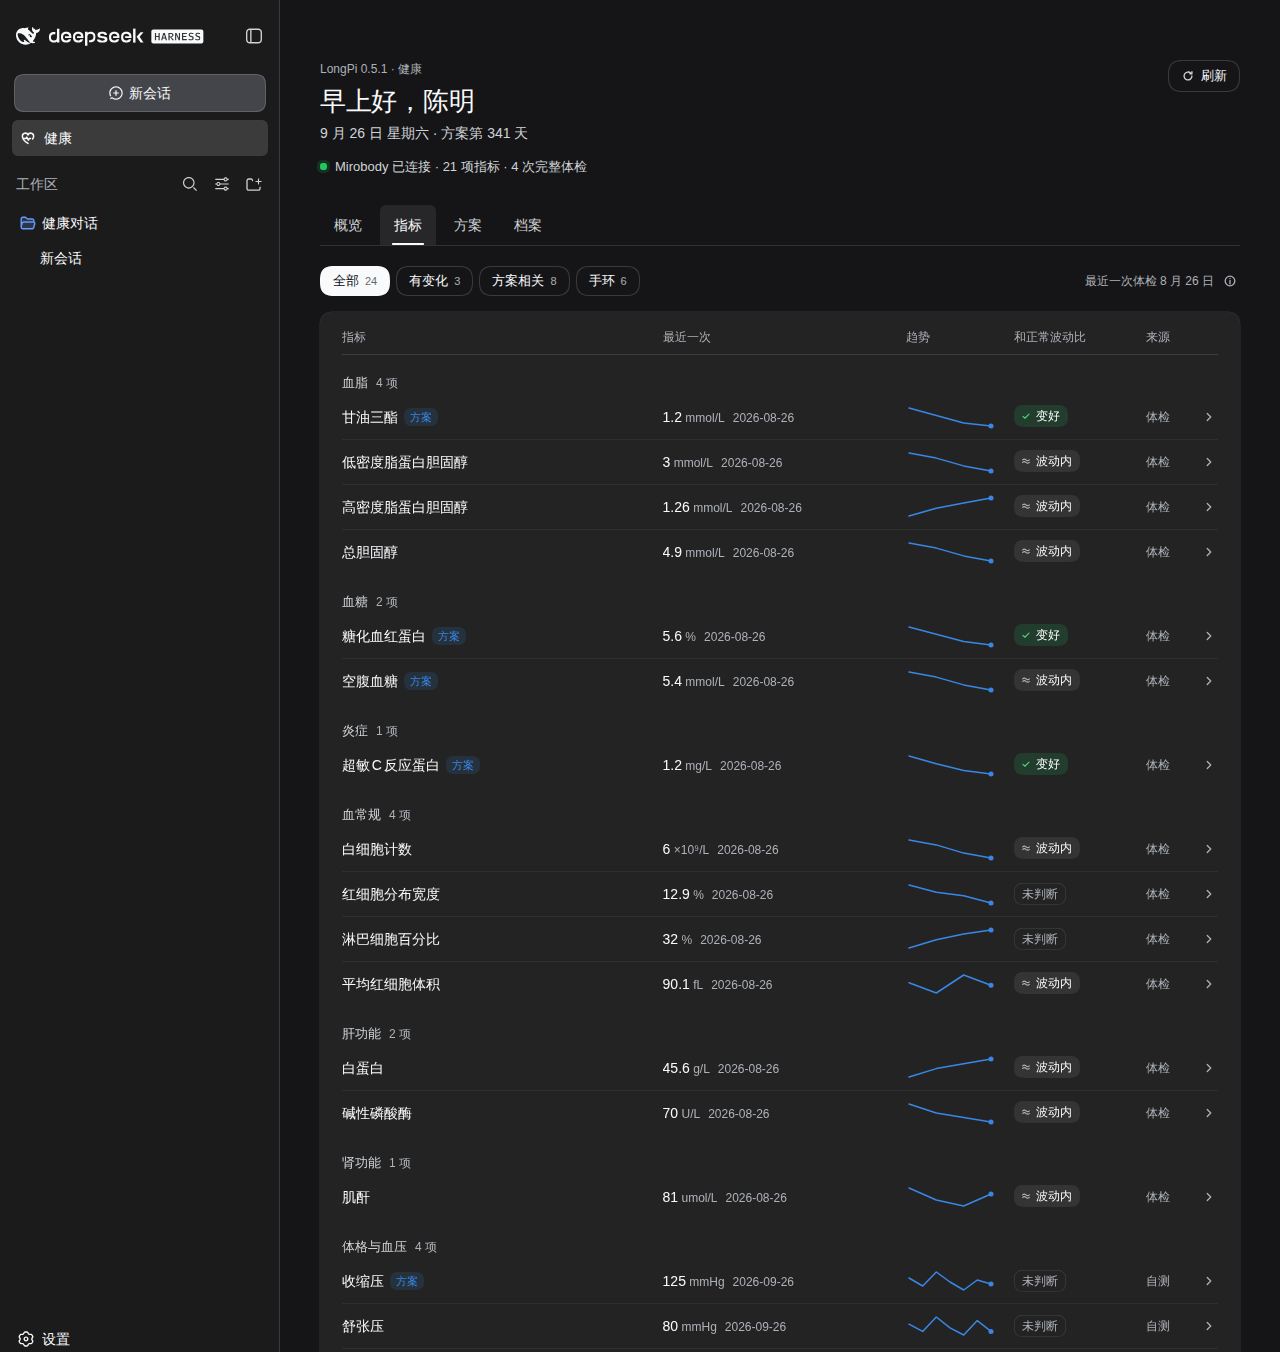Click the 方案 tag next to 收缩压
The width and height of the screenshot is (1280, 1352).
coord(407,1281)
